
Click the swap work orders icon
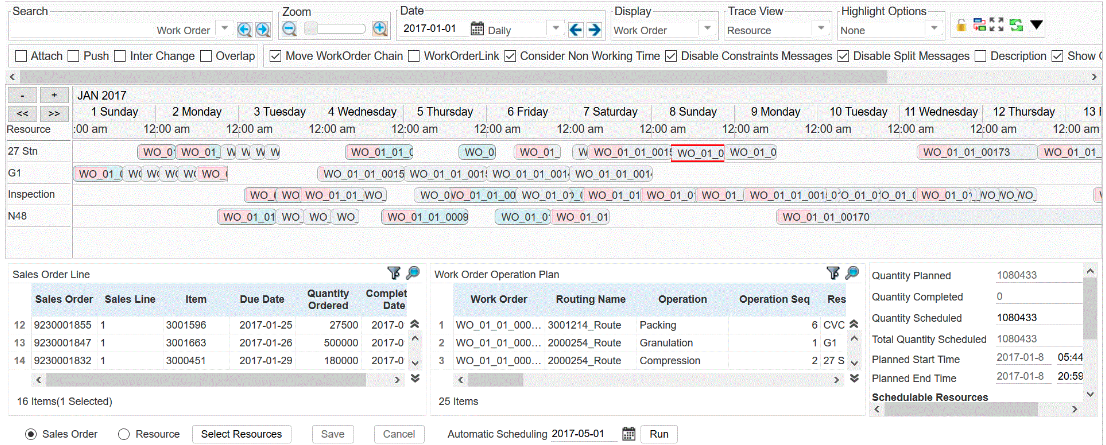click(x=979, y=25)
